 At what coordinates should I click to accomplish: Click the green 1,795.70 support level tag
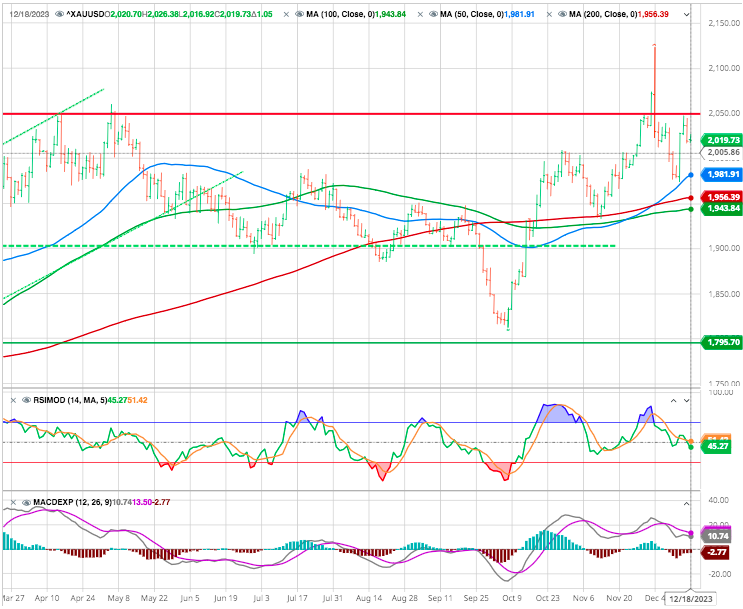[720, 342]
